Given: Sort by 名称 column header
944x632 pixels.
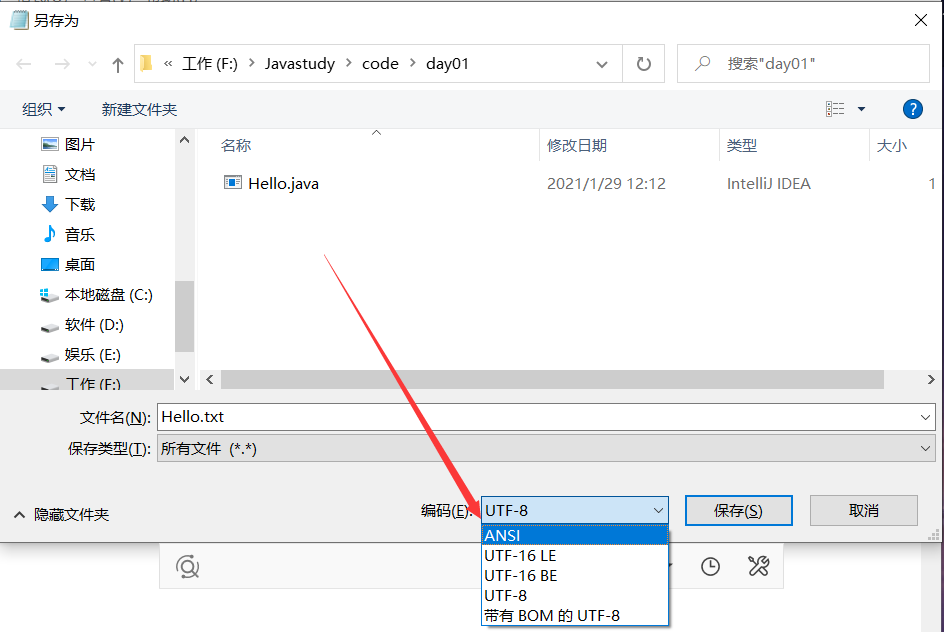Looking at the screenshot, I should tap(236, 146).
